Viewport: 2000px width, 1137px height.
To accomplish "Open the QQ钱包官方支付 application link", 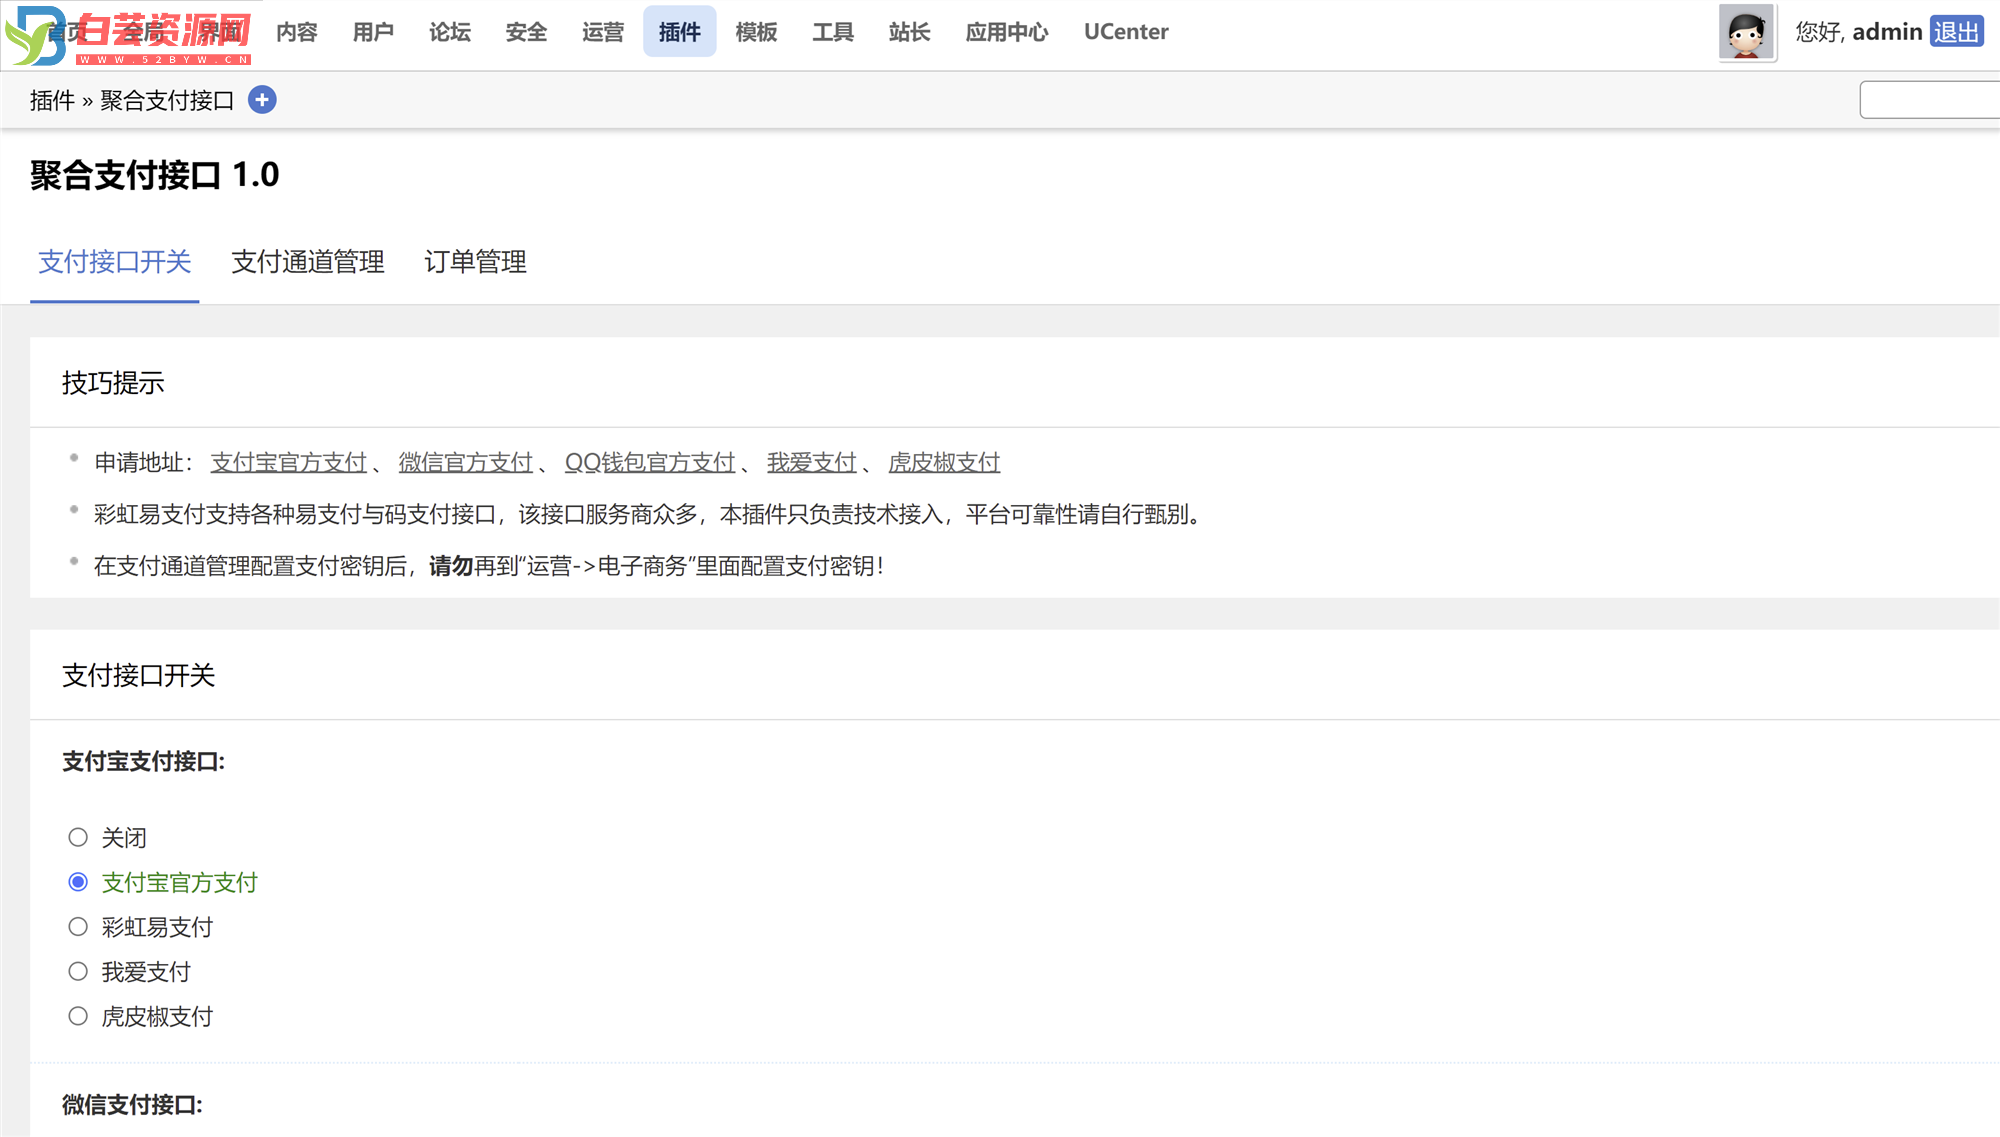I will tap(650, 462).
